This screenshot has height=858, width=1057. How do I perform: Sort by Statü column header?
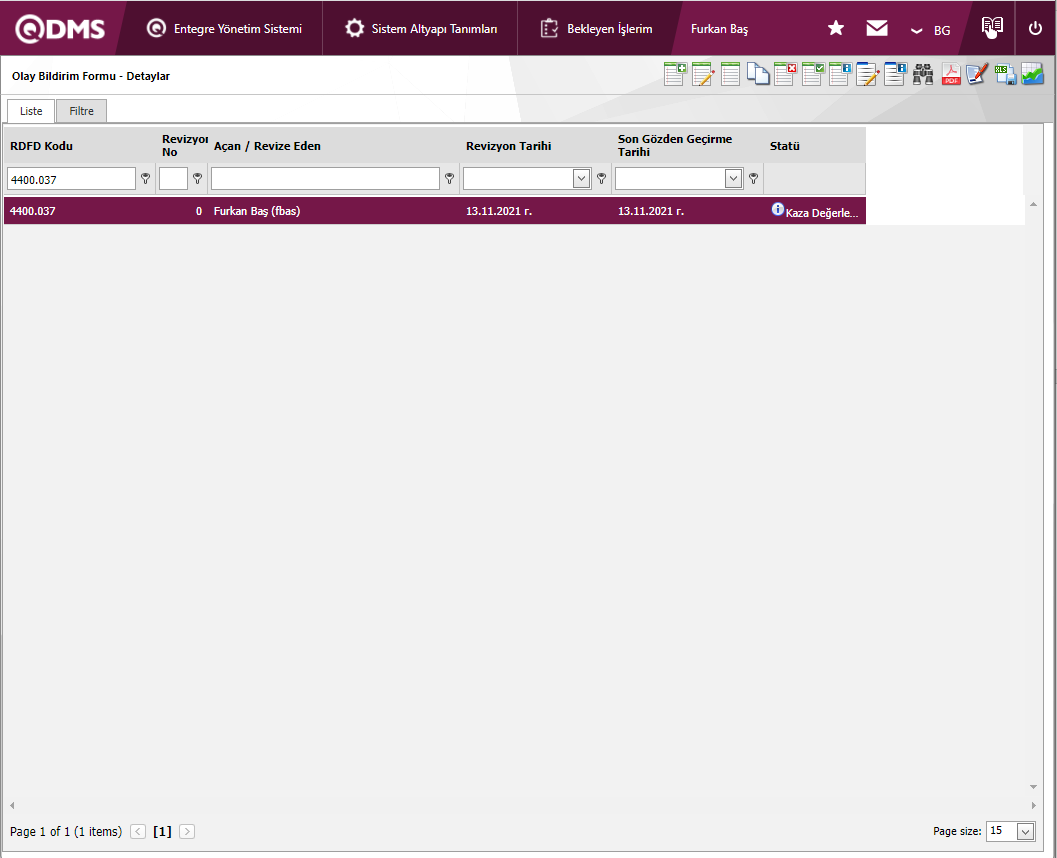tap(785, 146)
